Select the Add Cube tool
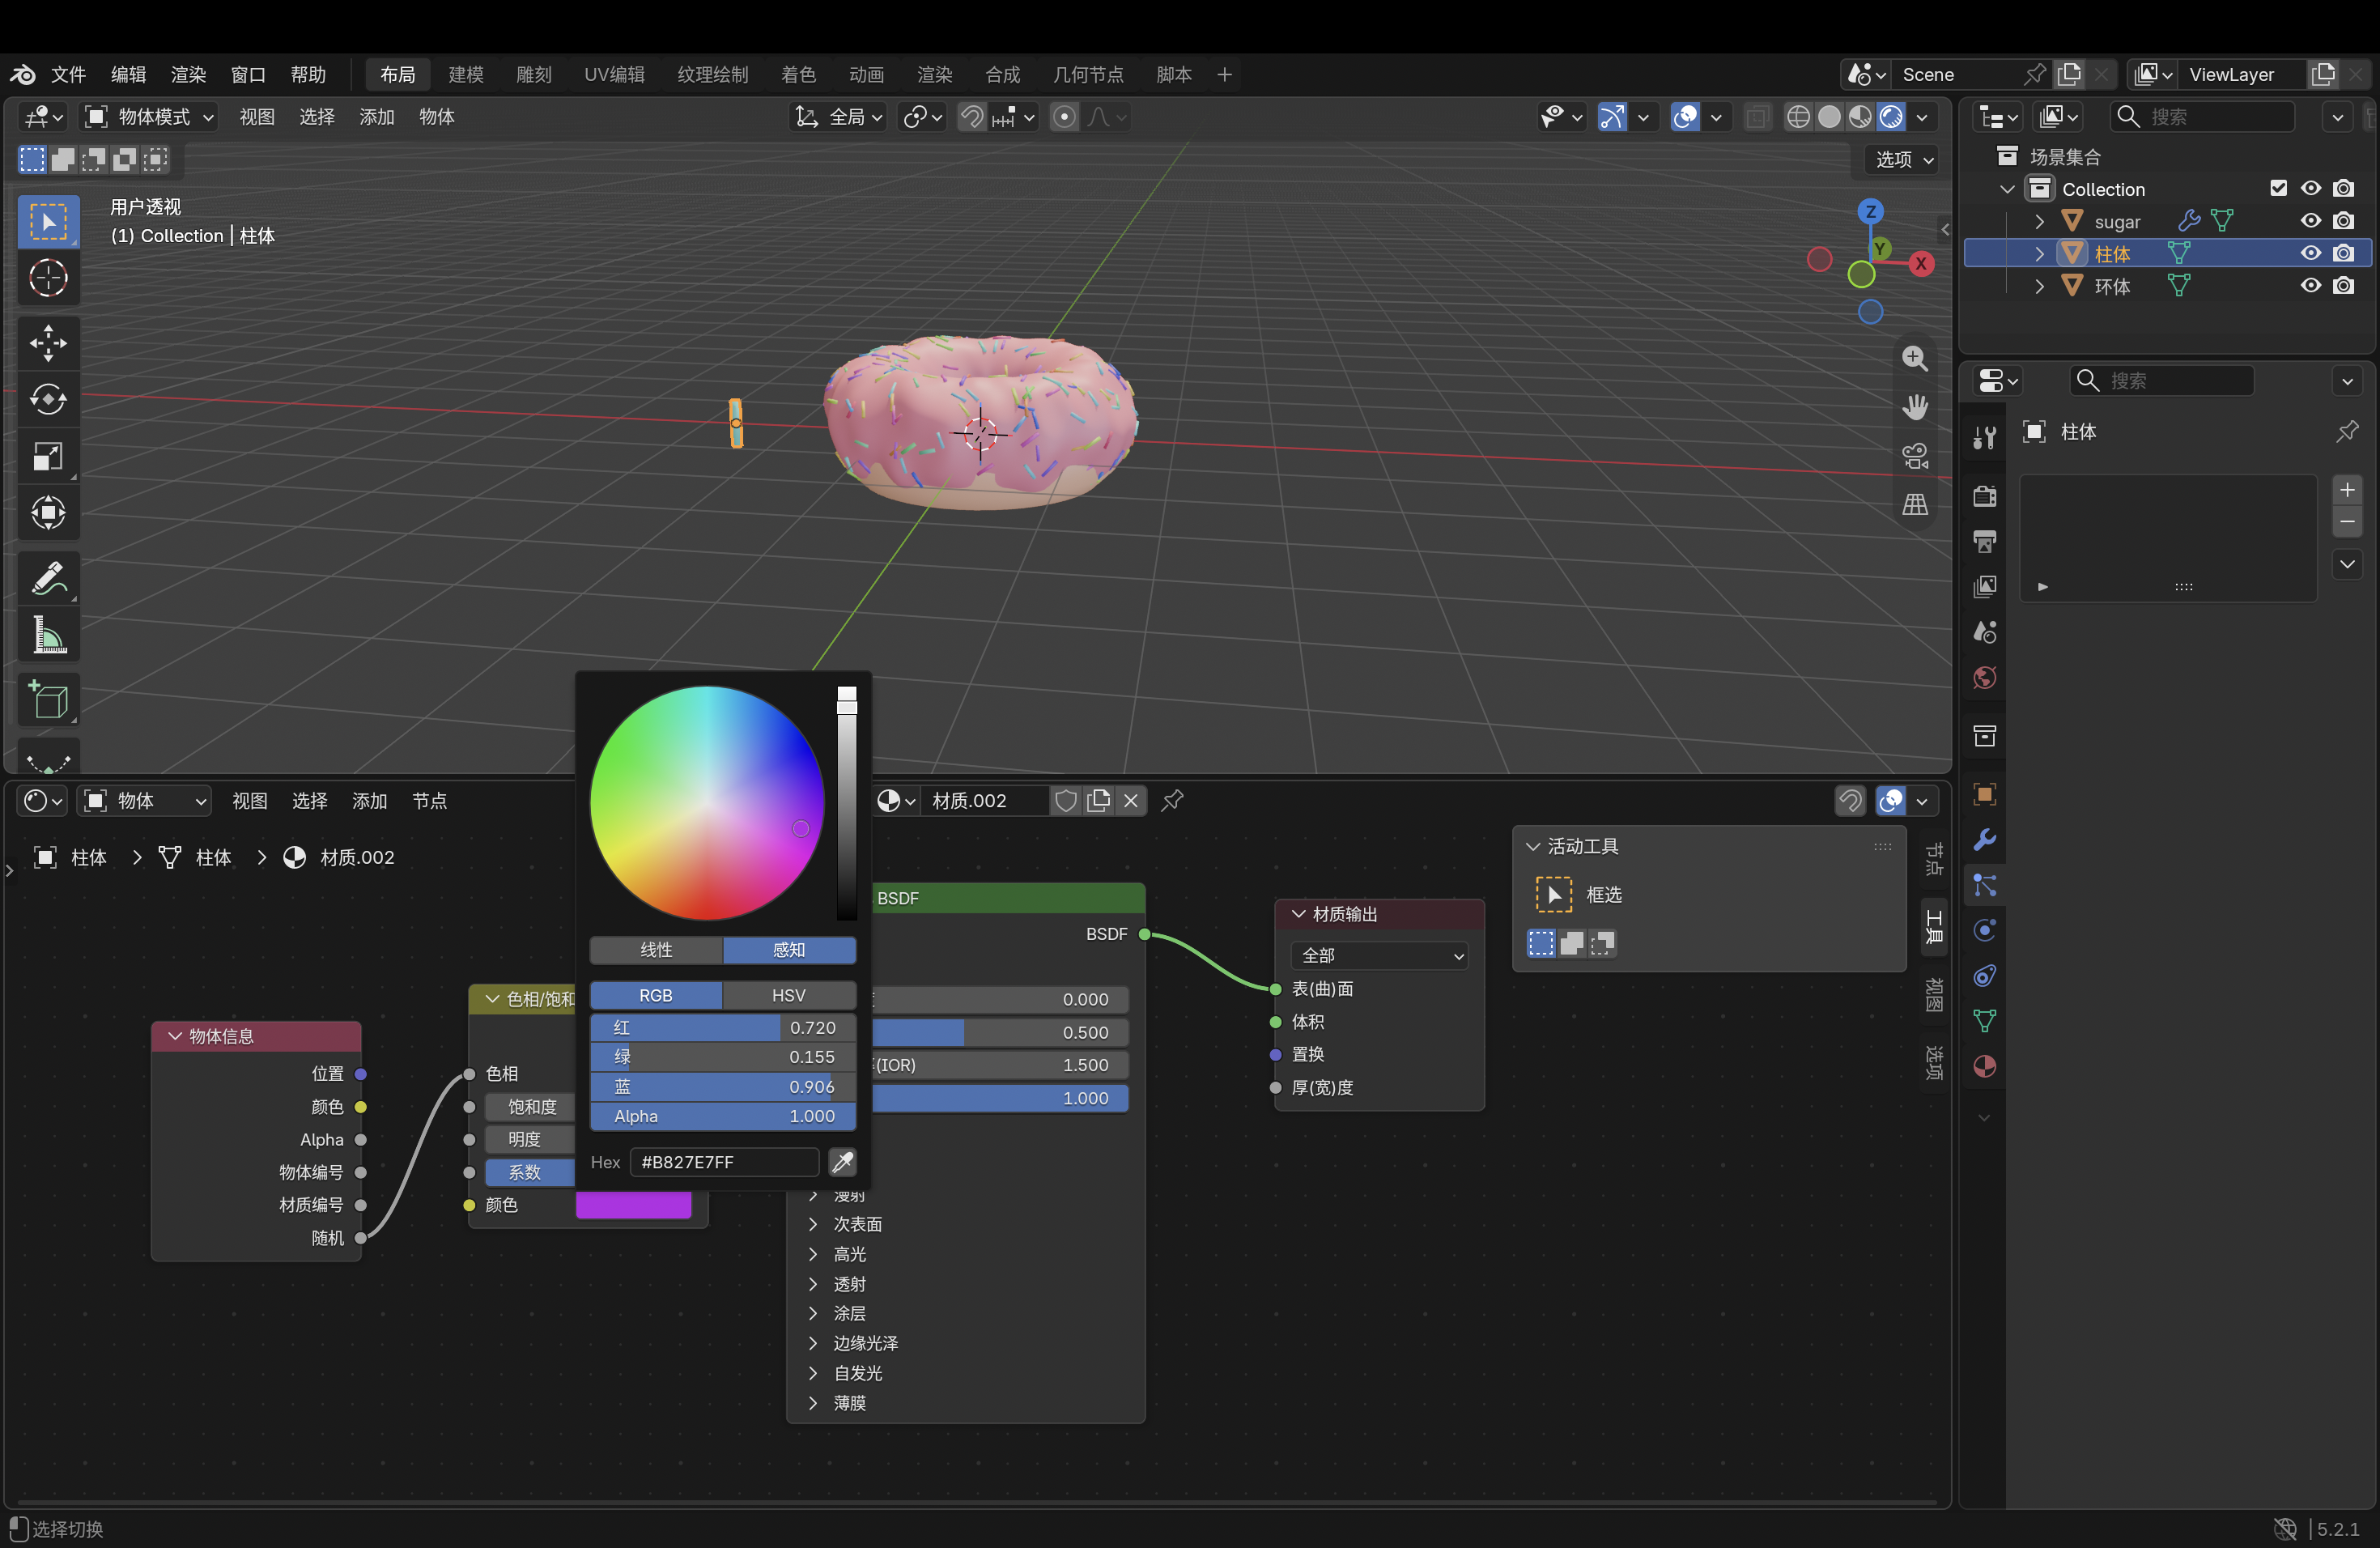 click(x=48, y=700)
